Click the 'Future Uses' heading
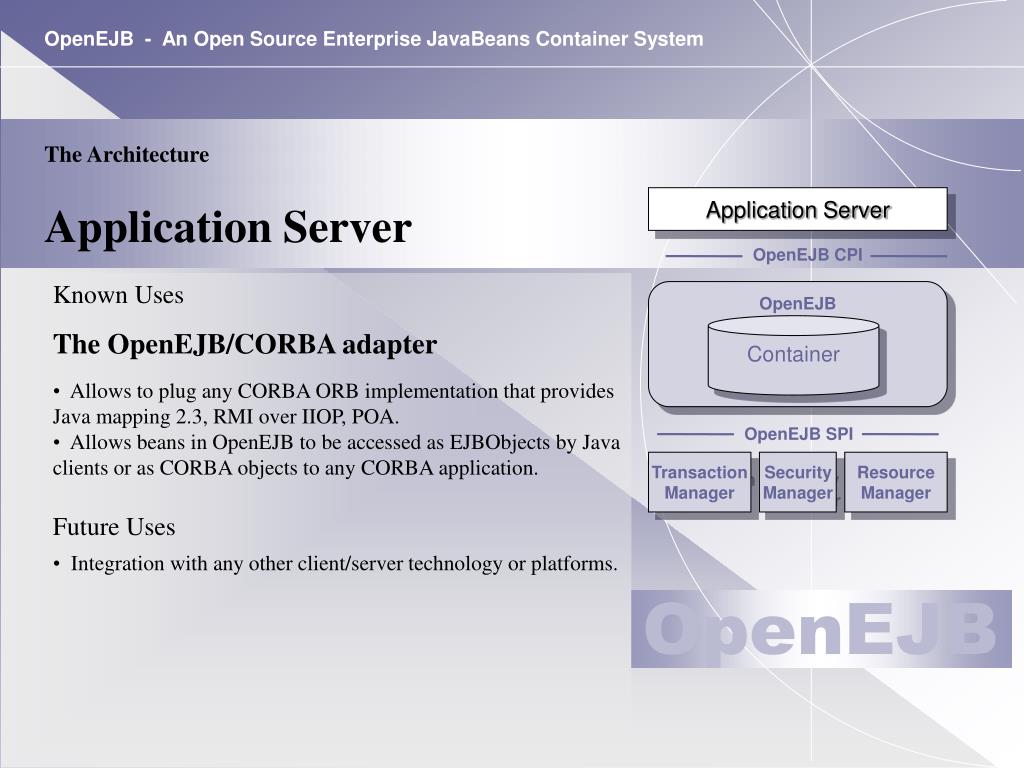The image size is (1024, 768). pos(114,527)
